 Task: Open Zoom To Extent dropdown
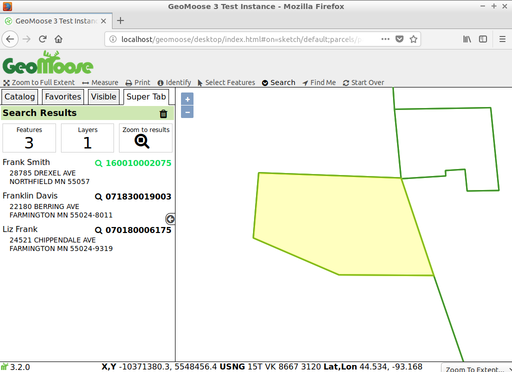(477, 368)
